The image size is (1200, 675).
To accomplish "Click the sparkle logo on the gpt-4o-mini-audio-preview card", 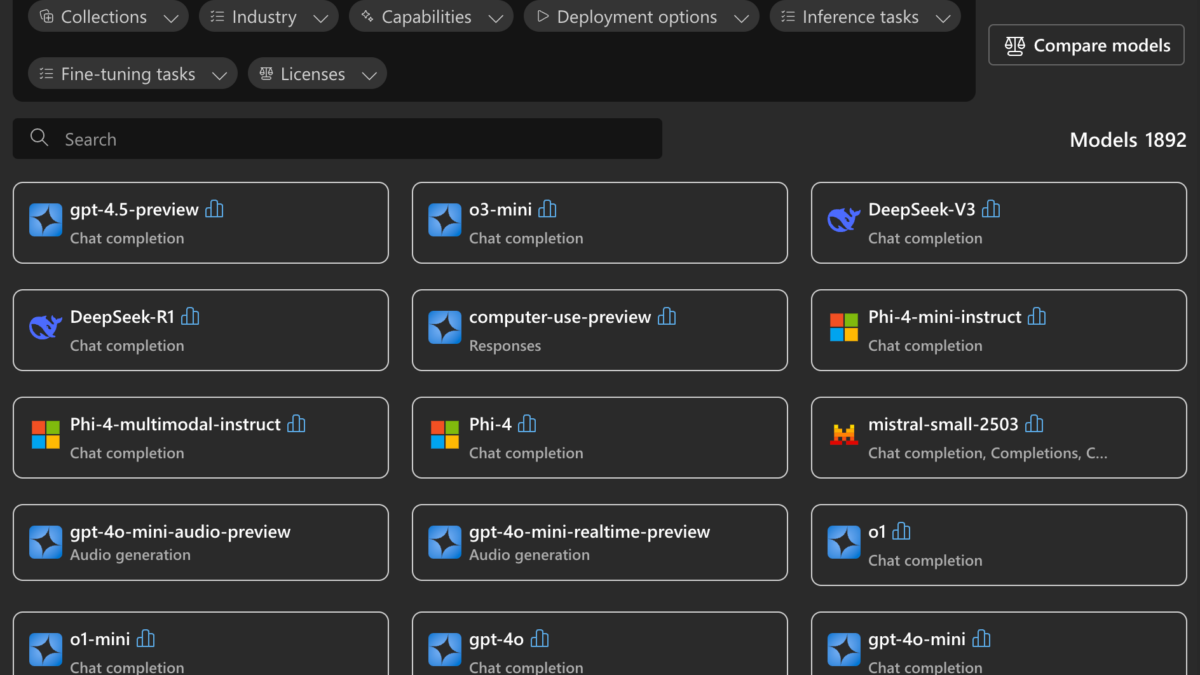I will click(45, 542).
